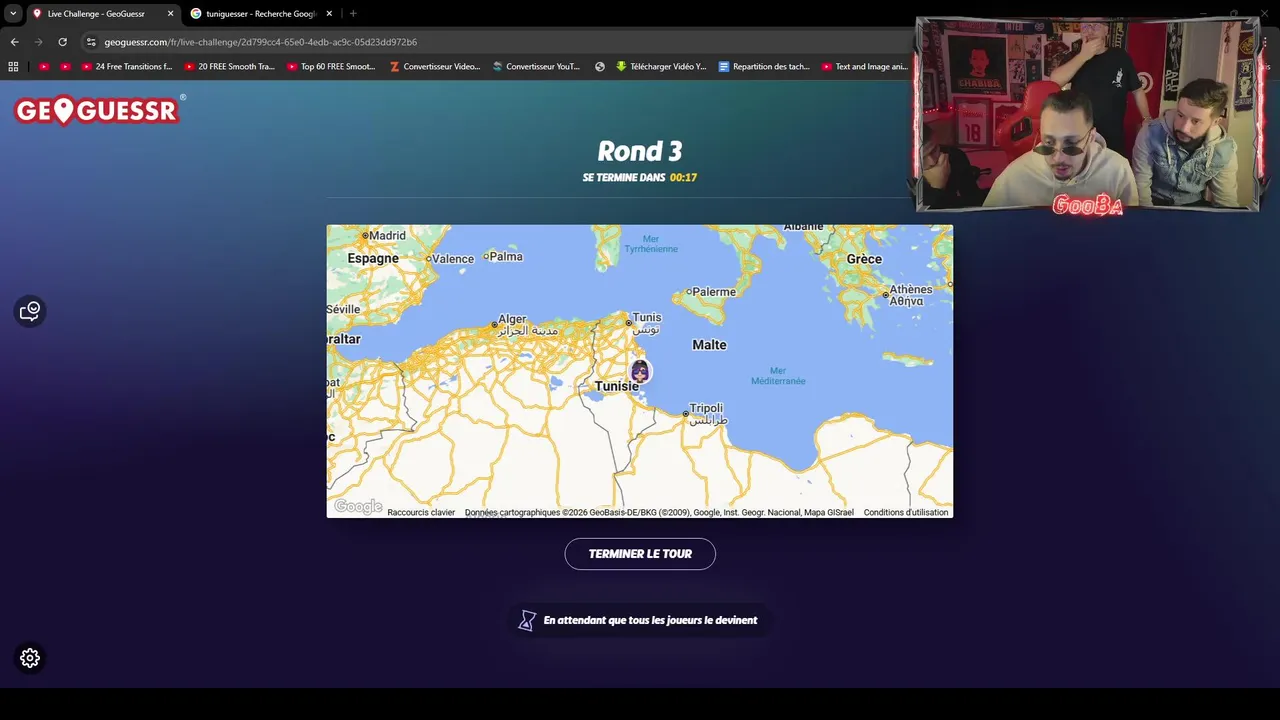The image size is (1280, 720).
Task: Open first YouTube bookmark icon
Action: (x=43, y=67)
